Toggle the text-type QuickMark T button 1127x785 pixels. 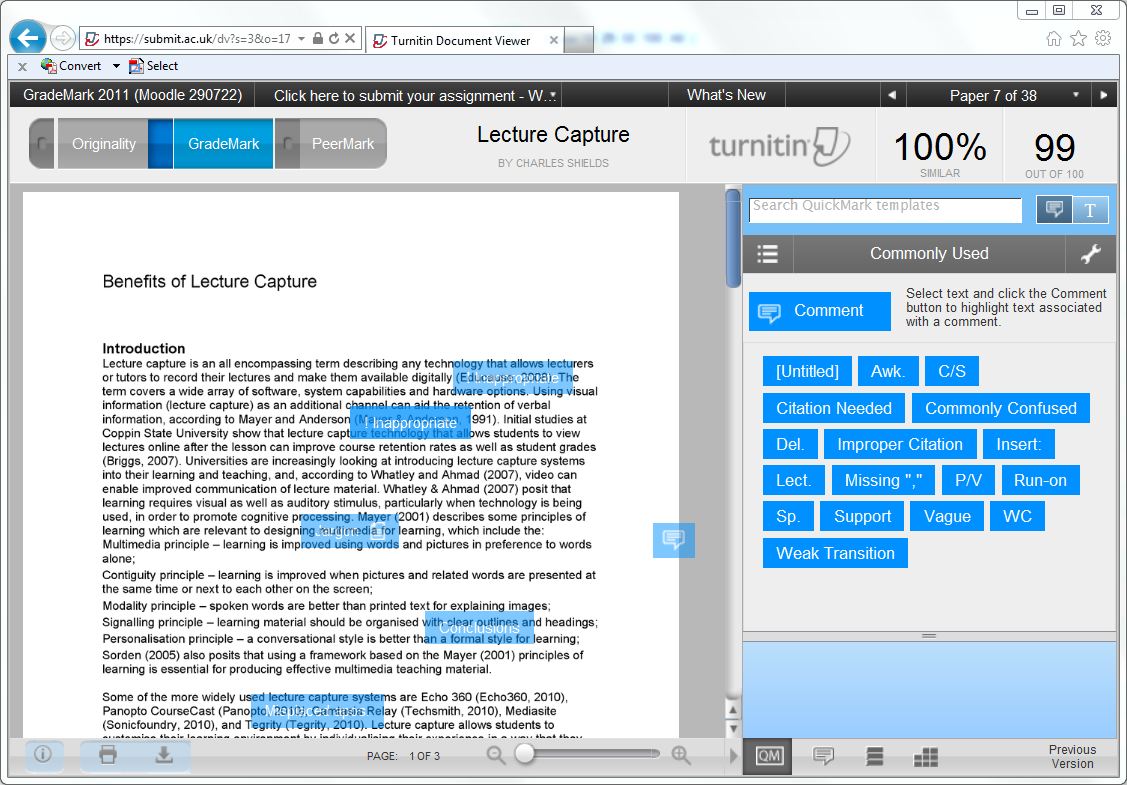(x=1090, y=210)
